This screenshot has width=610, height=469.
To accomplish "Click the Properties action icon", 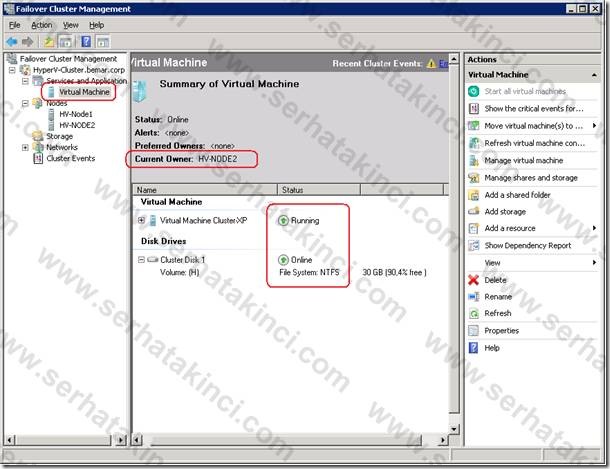I will 473,331.
